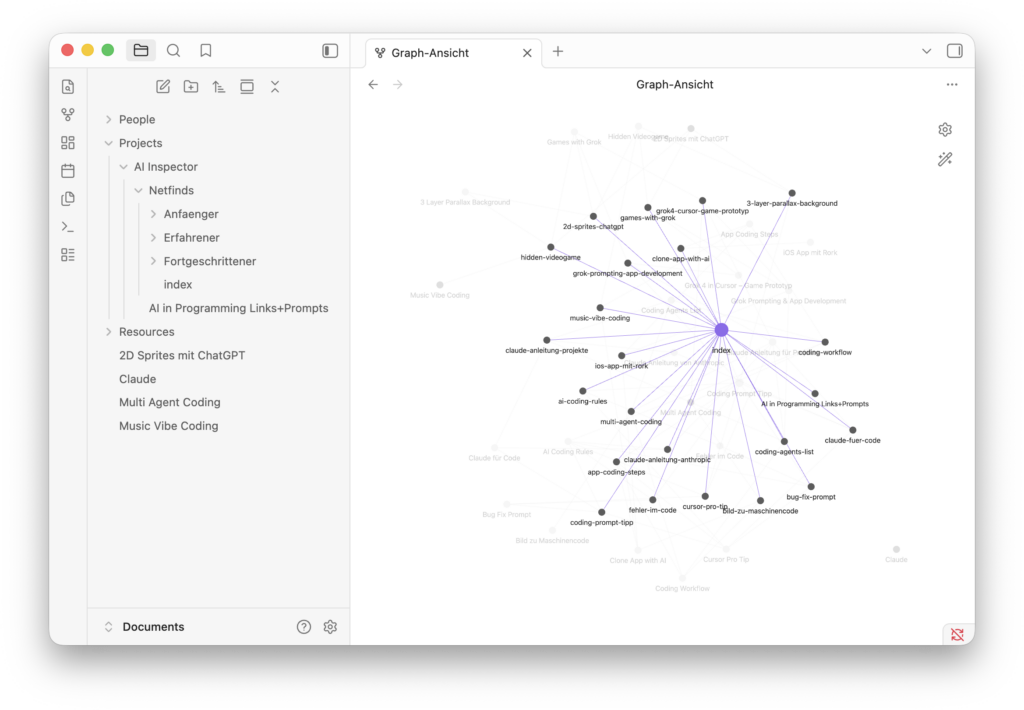Viewport: 1024px width, 710px height.
Task: Click the purple index node in graph
Action: click(x=721, y=330)
